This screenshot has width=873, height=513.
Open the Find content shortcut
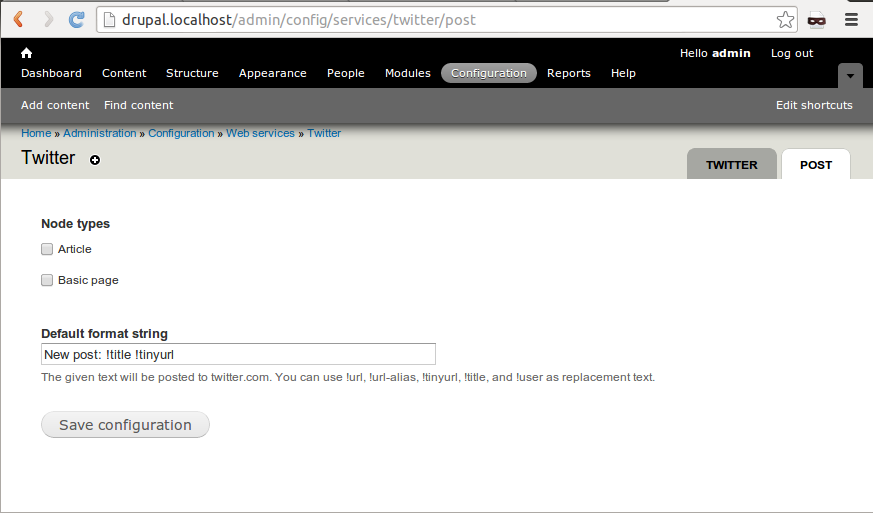click(139, 105)
